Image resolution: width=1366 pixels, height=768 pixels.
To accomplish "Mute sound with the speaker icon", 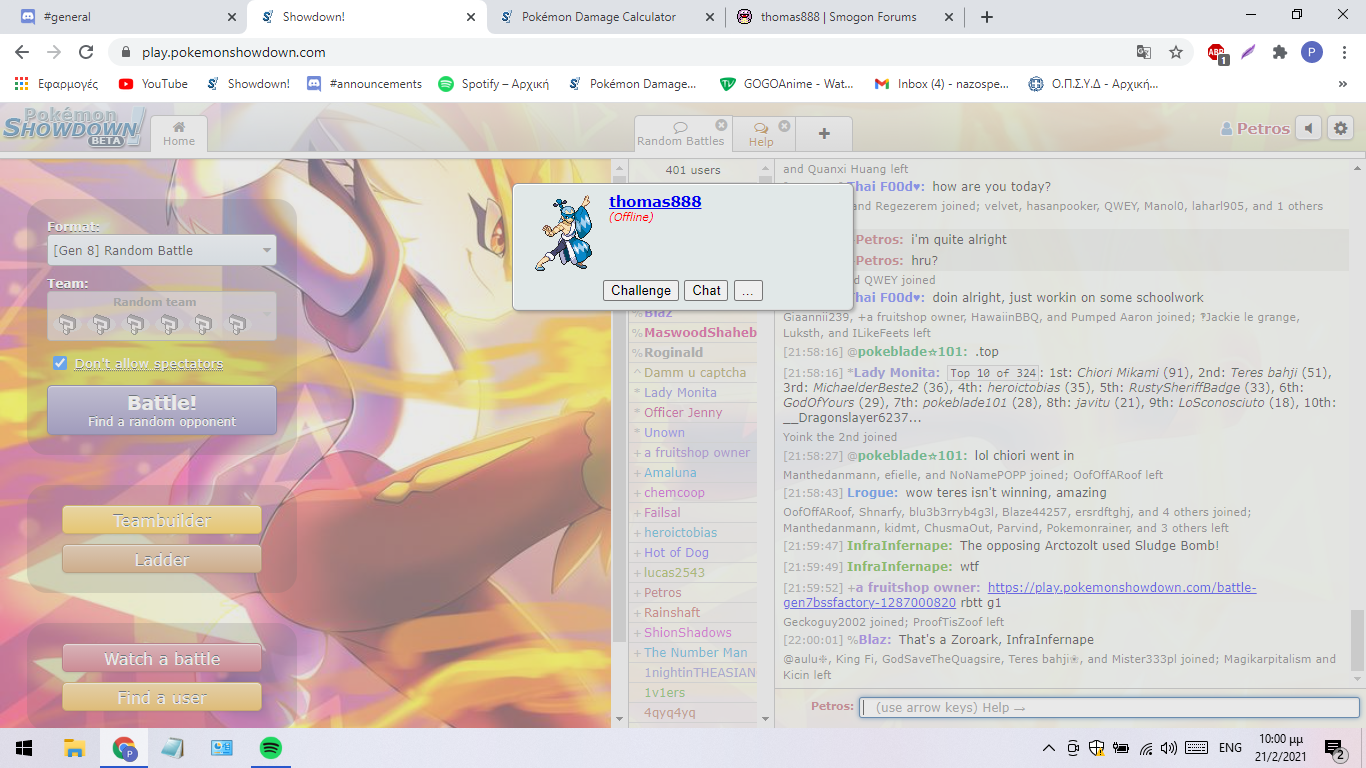I will click(1308, 128).
